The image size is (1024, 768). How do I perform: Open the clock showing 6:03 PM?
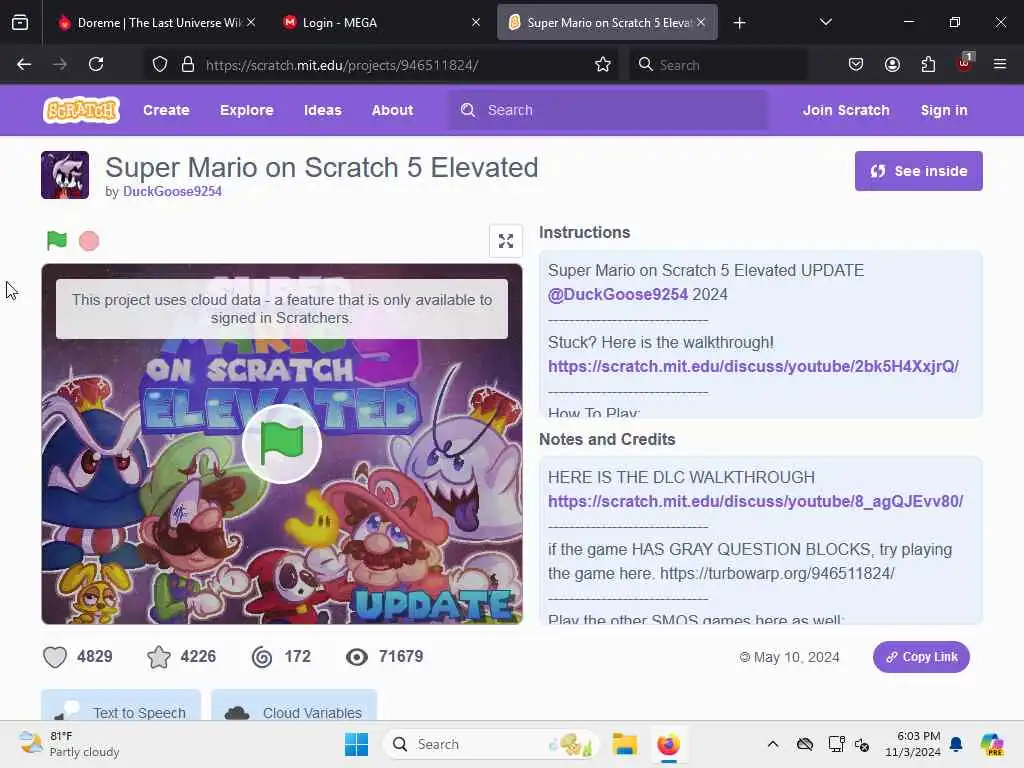tap(913, 744)
